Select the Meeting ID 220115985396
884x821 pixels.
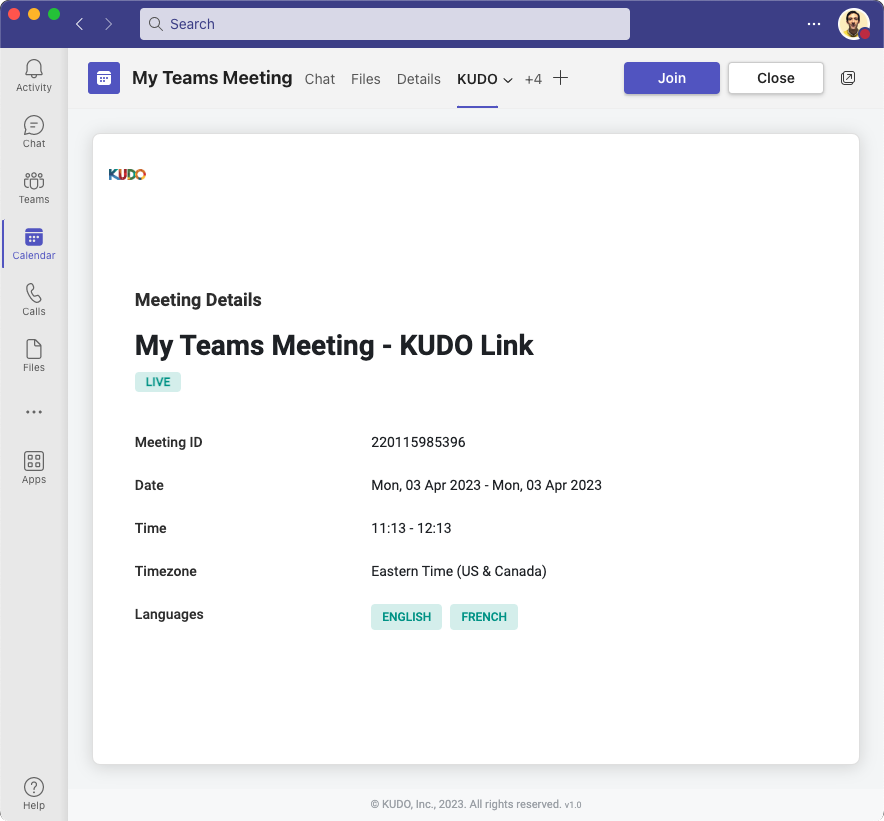click(418, 442)
